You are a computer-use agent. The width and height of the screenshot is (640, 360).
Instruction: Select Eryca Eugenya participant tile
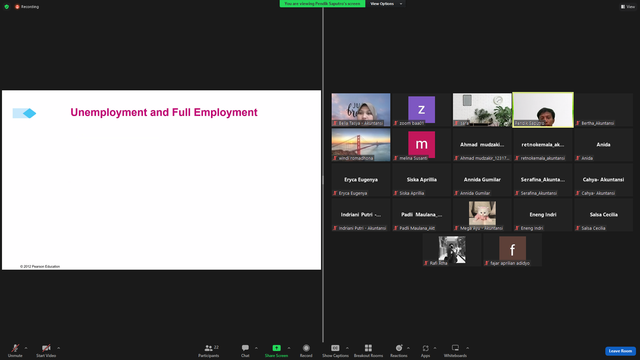pos(361,180)
